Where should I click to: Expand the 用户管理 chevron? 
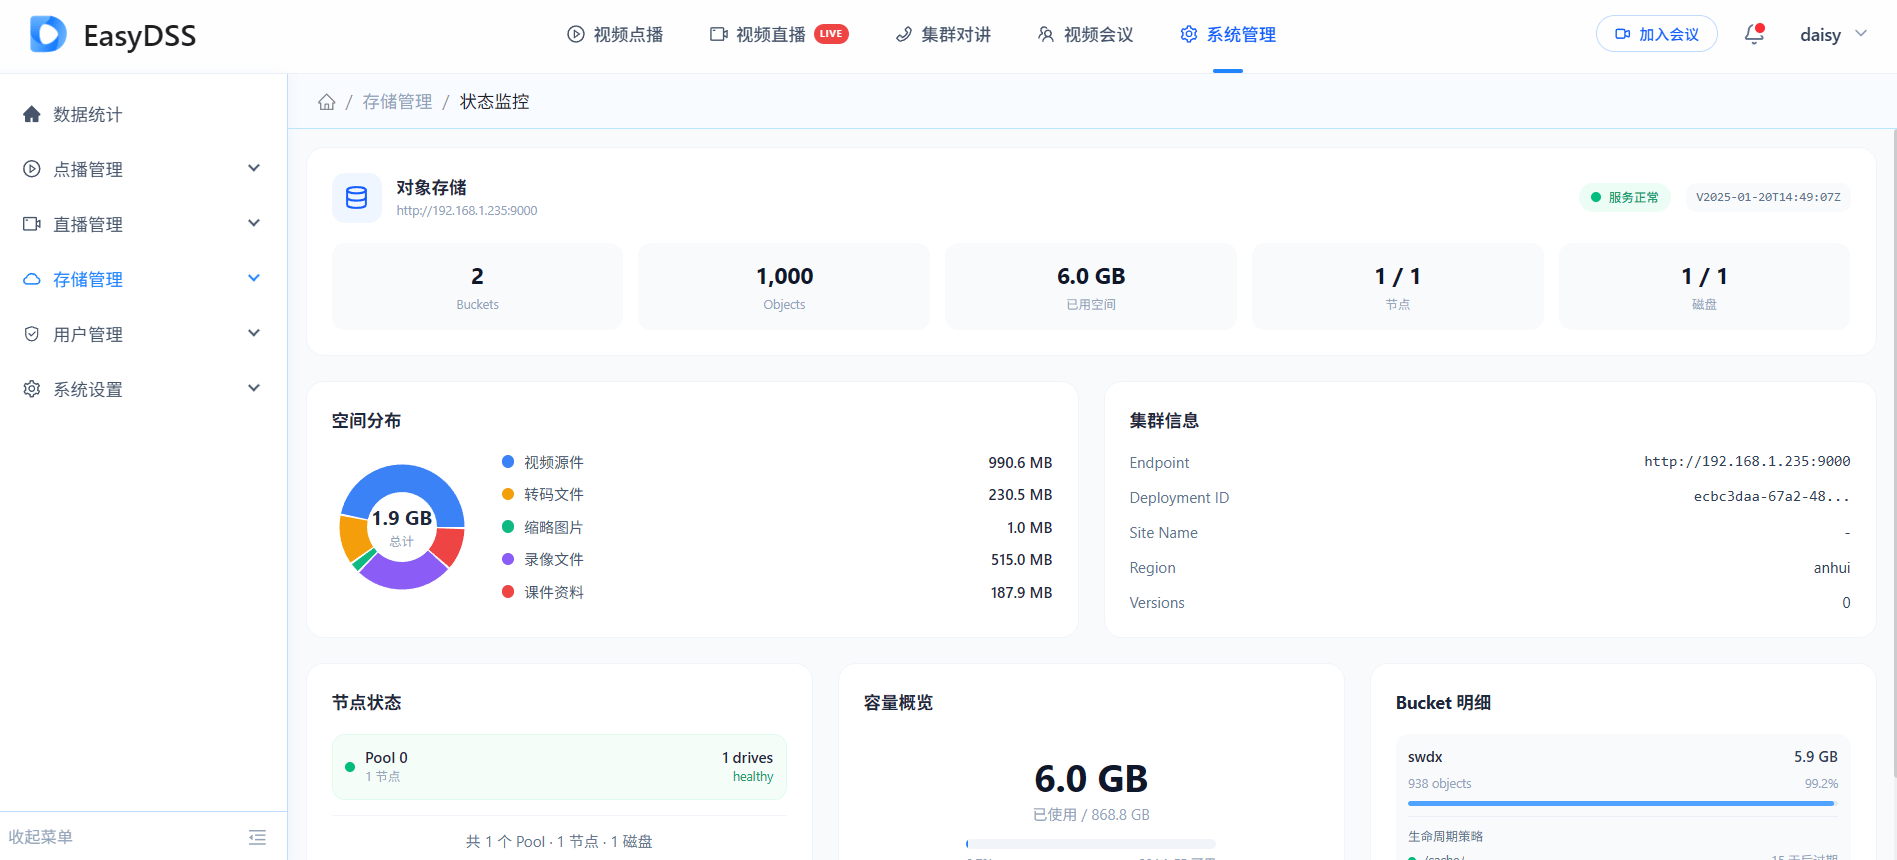pos(254,333)
